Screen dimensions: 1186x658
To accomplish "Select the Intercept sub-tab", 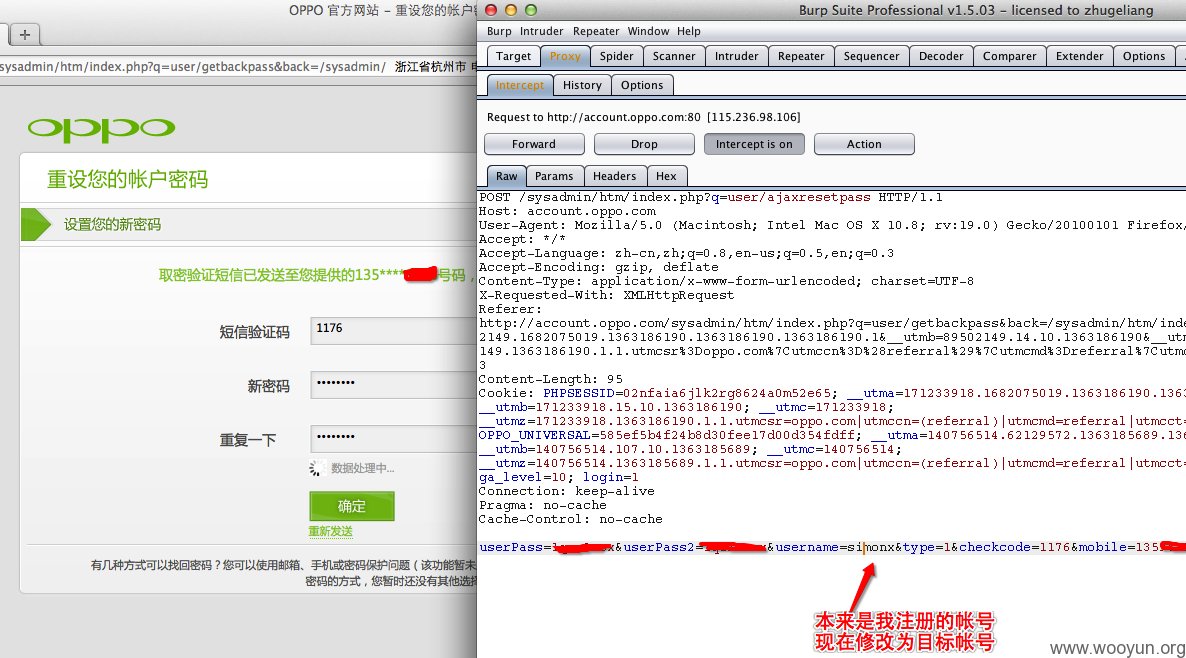I will pyautogui.click(x=520, y=85).
